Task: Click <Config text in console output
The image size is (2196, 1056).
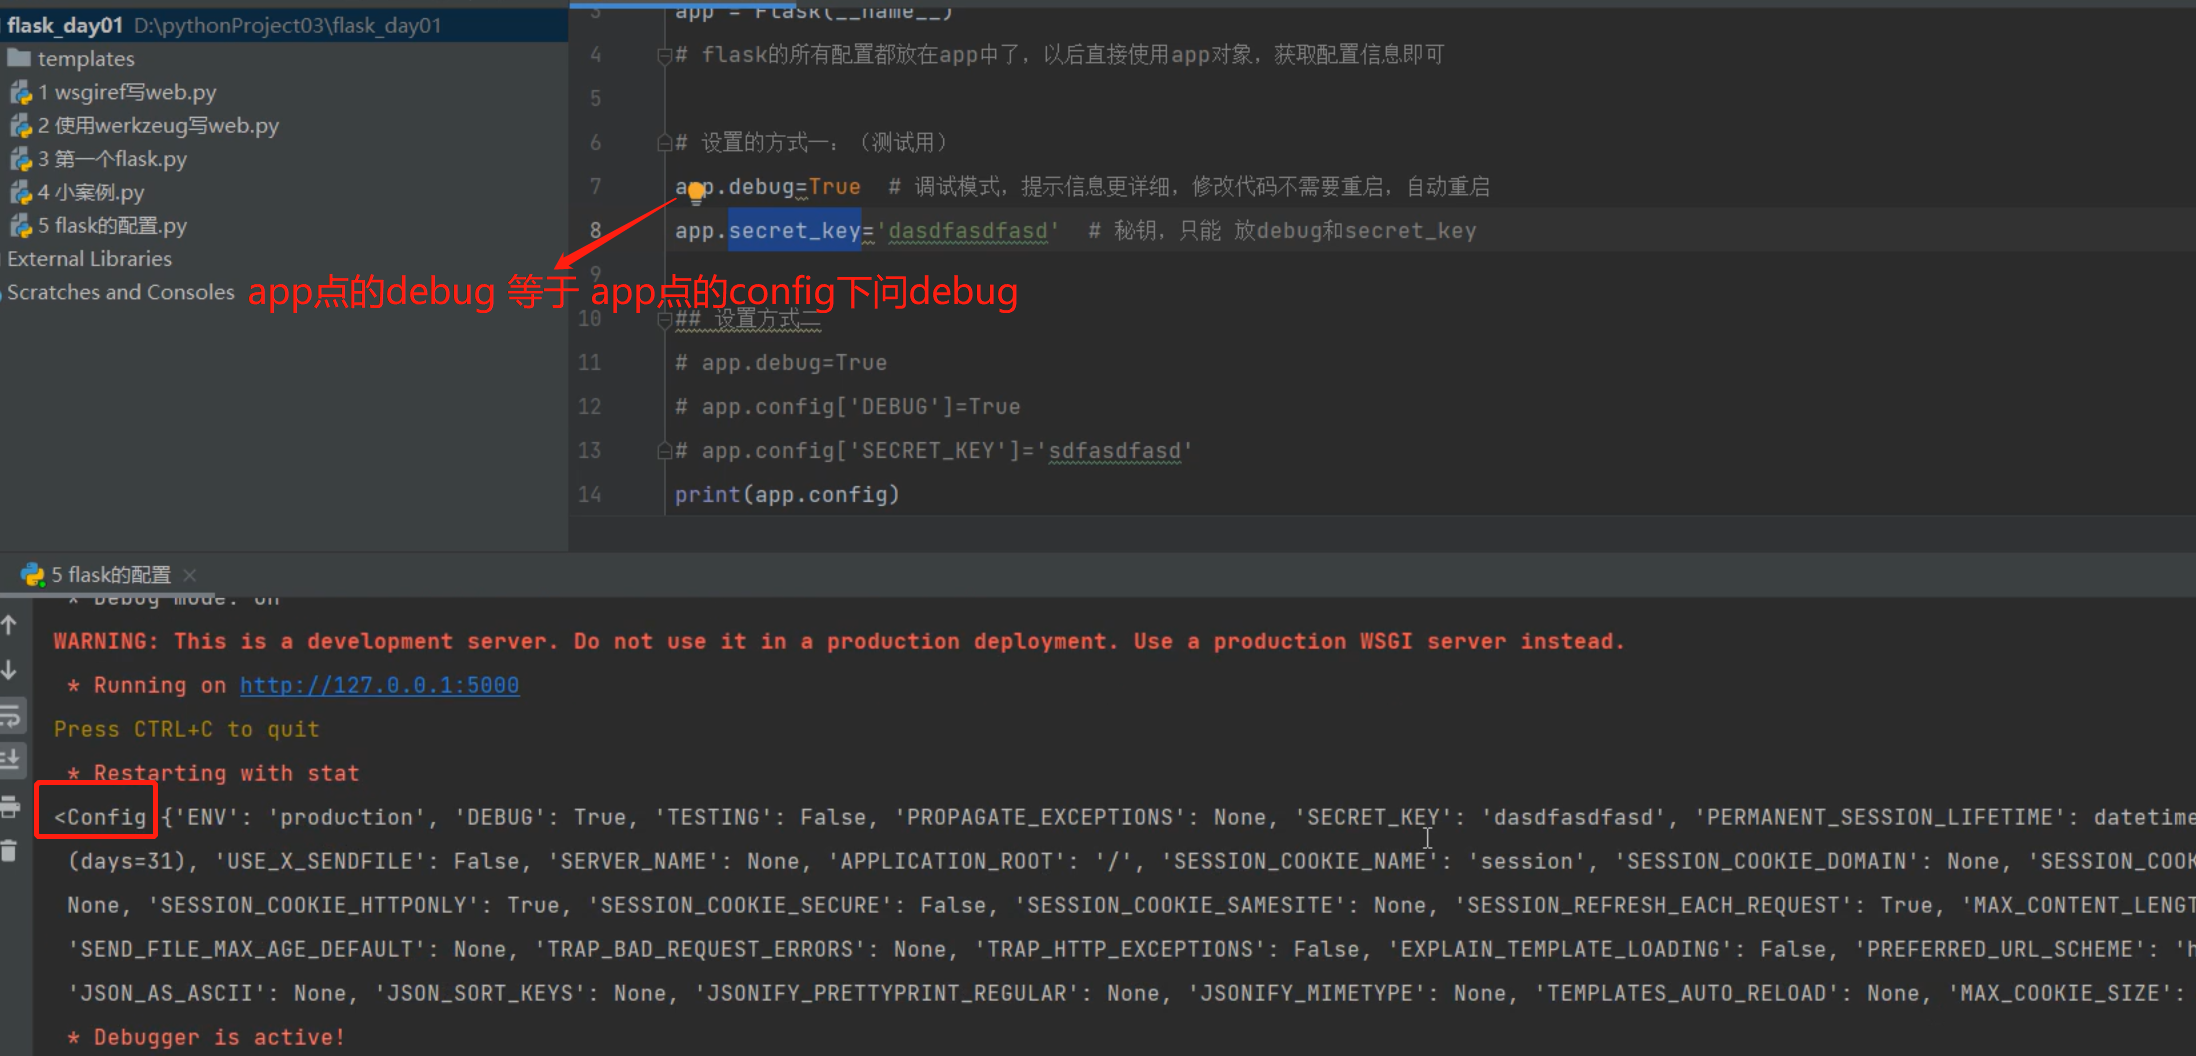Action: pos(100,817)
